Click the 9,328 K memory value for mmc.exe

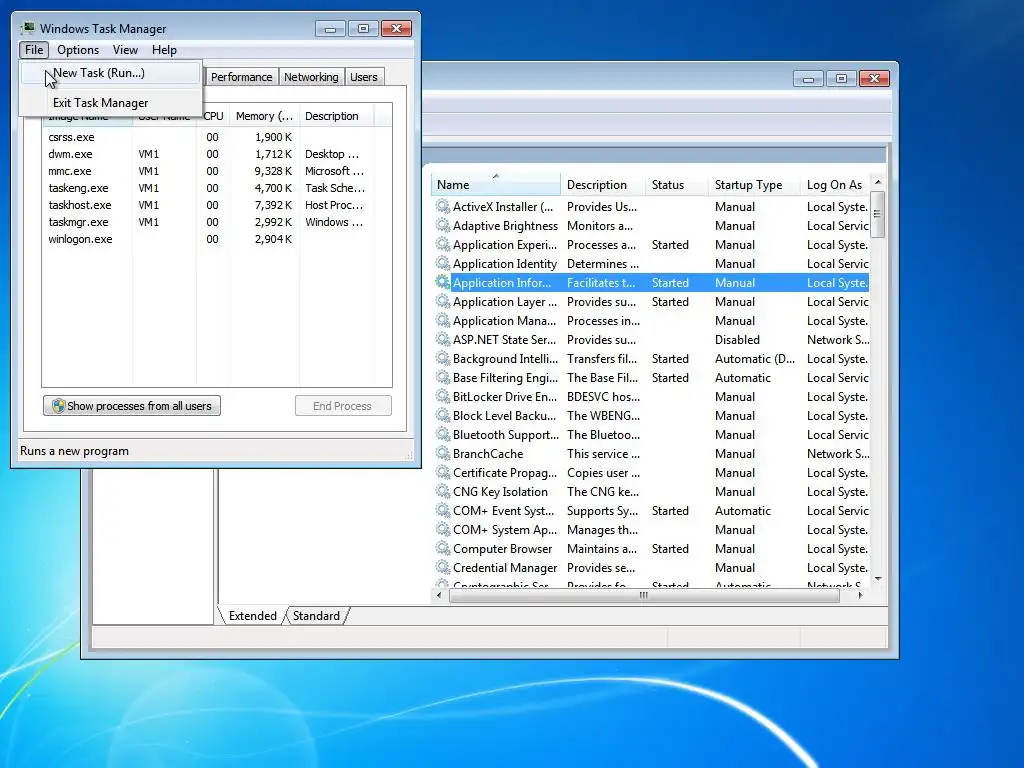point(273,171)
